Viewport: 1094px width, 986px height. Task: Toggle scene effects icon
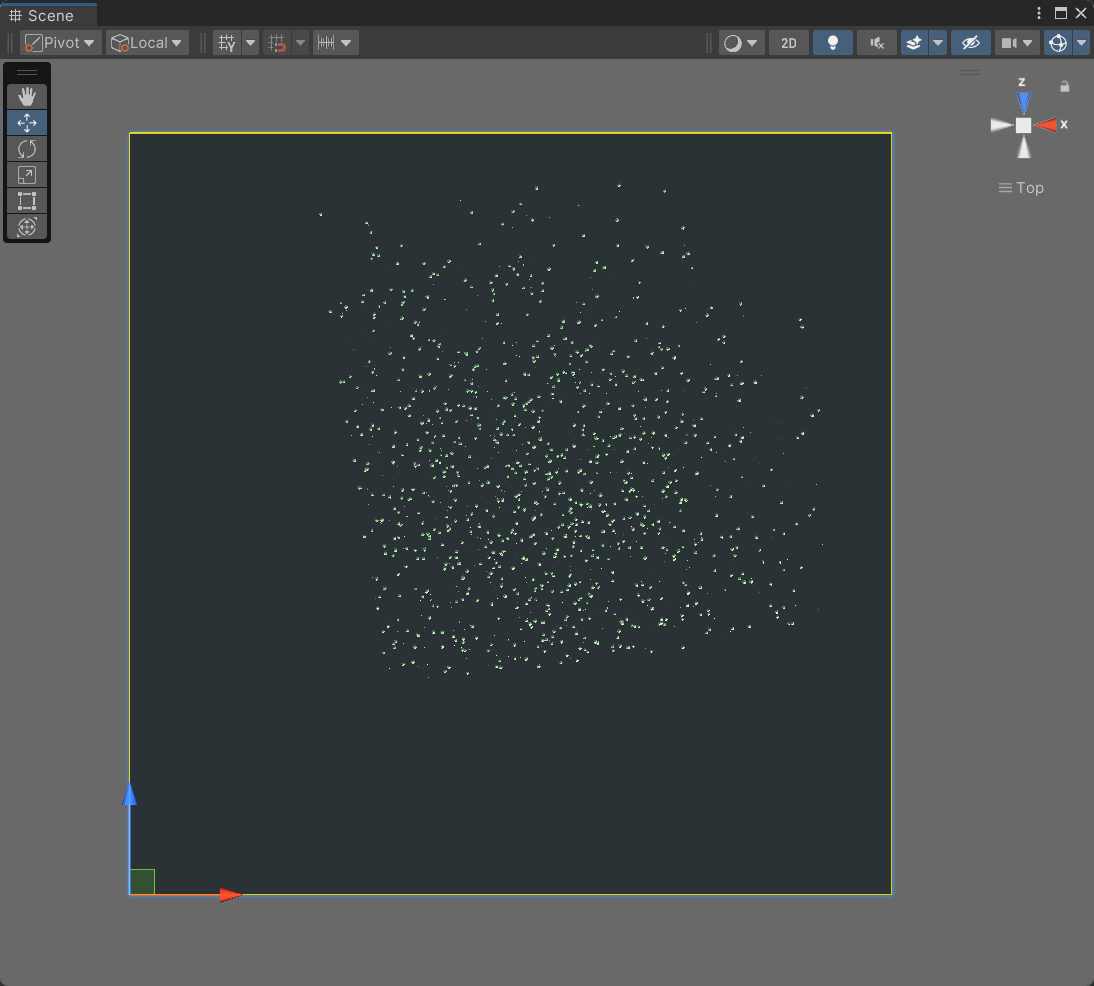[914, 43]
